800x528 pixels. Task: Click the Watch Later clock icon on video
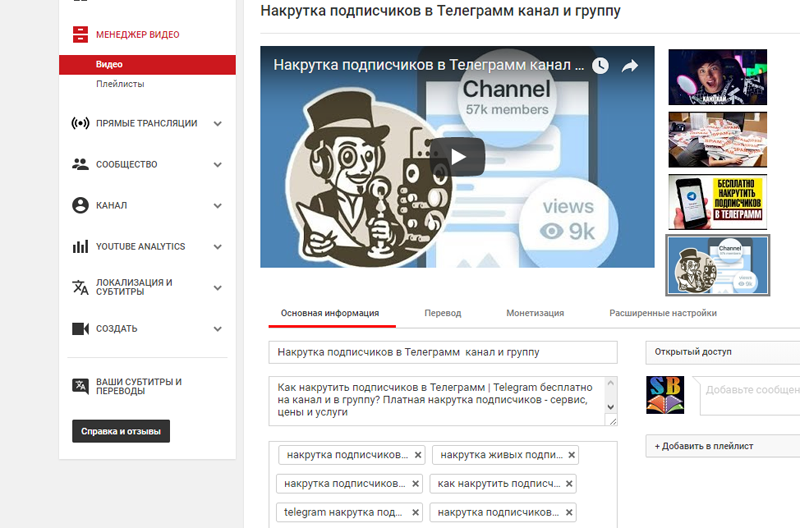[x=601, y=65]
